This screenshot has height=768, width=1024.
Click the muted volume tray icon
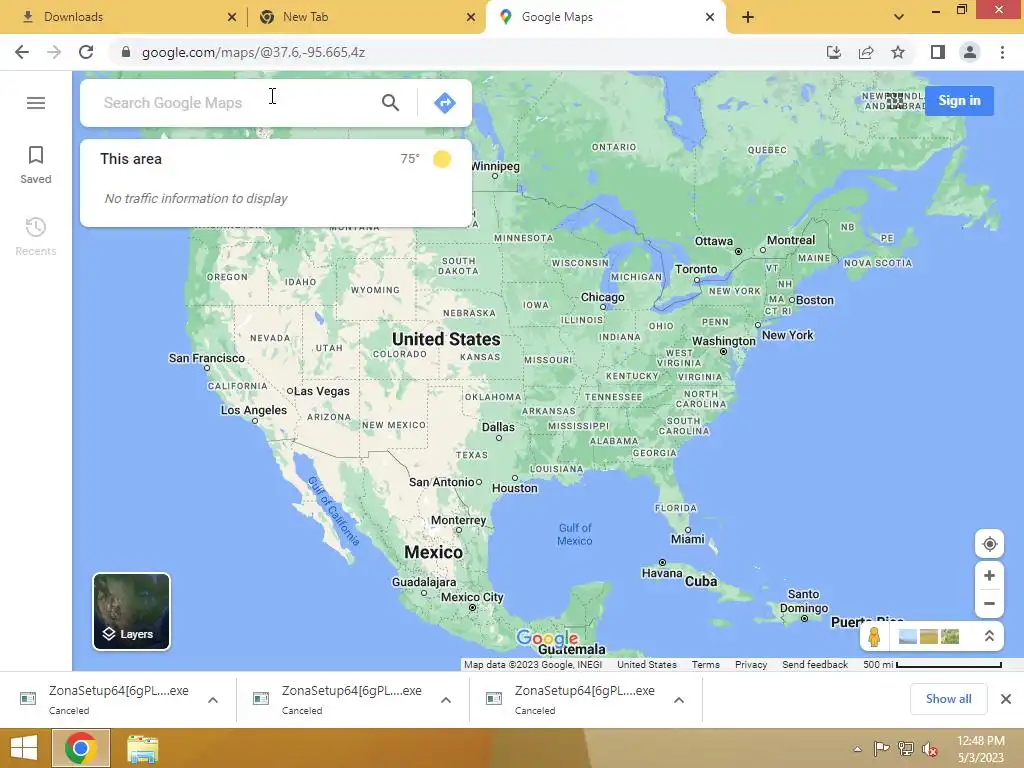930,749
